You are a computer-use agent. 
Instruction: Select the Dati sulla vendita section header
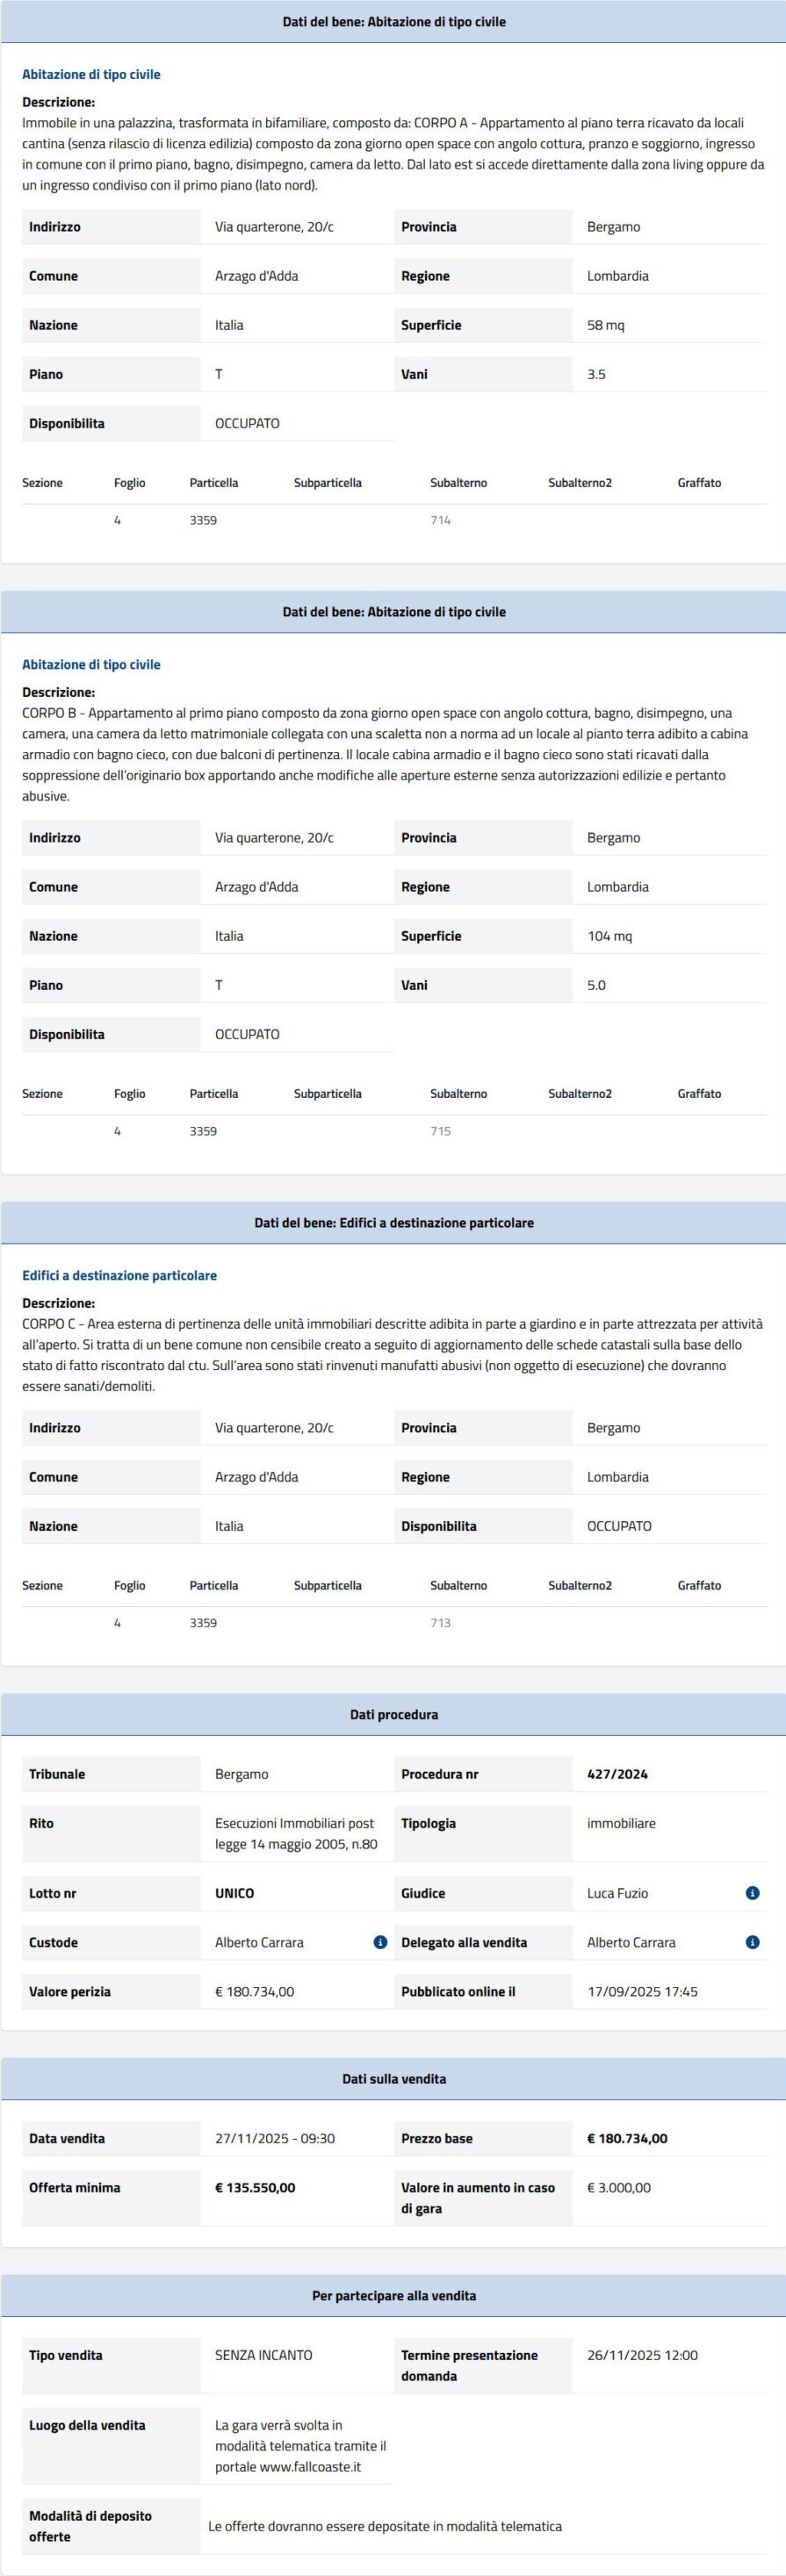click(x=393, y=2079)
